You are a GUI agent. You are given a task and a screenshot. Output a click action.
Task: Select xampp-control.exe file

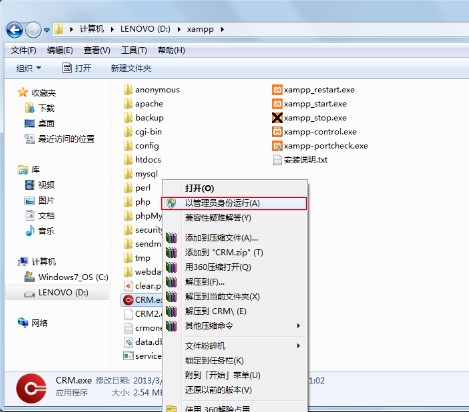click(x=314, y=132)
